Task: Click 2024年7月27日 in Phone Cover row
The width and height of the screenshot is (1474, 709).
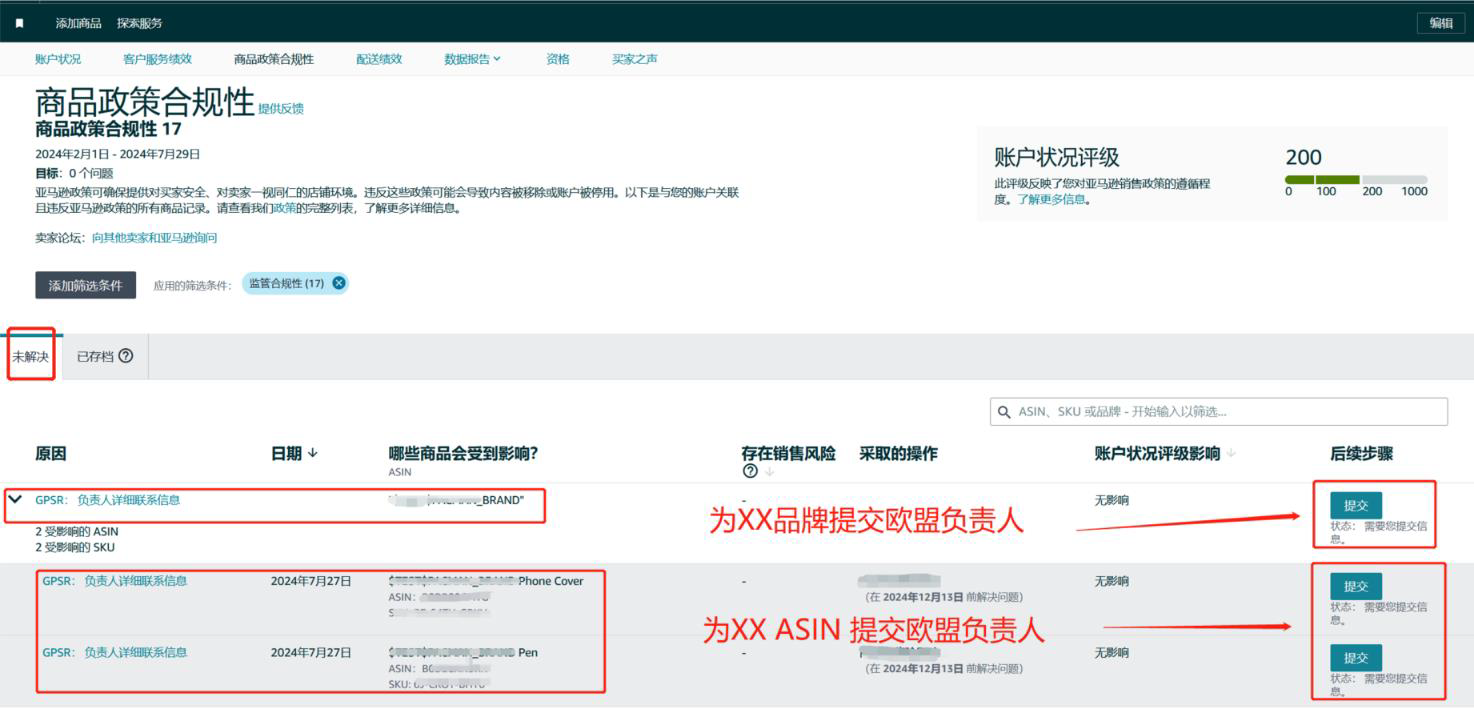Action: pyautogui.click(x=311, y=580)
